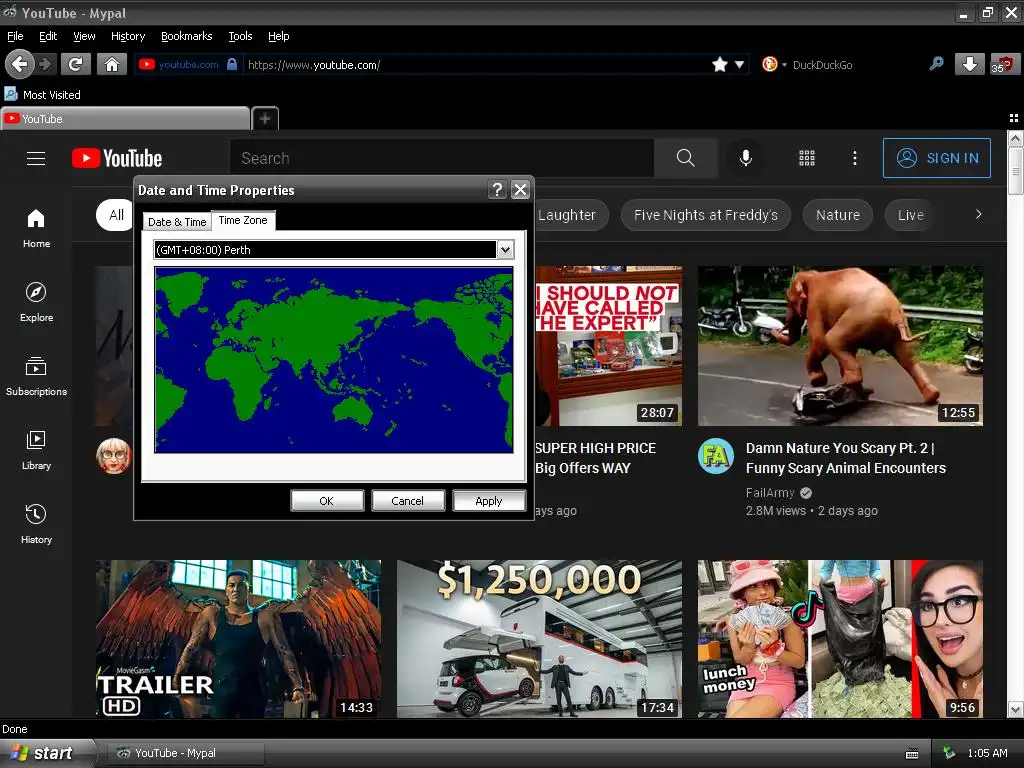
Task: Click the page scrollbar down arrow
Action: 1016,709
